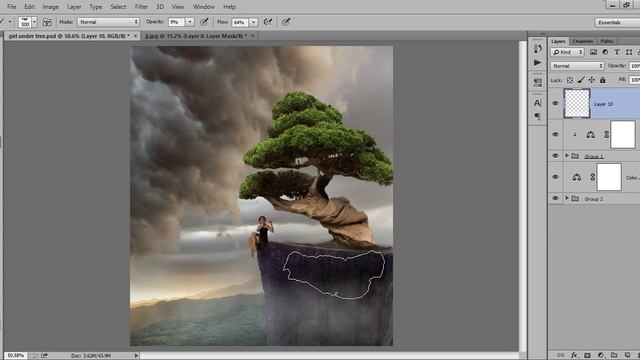Open brush preset picker arrow
The height and width of the screenshot is (360, 640).
tap(34, 22)
